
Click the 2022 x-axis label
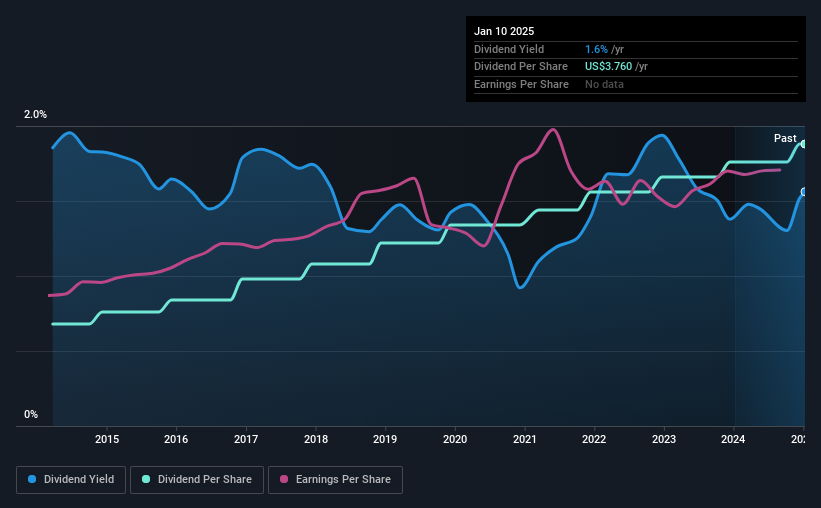click(x=594, y=439)
